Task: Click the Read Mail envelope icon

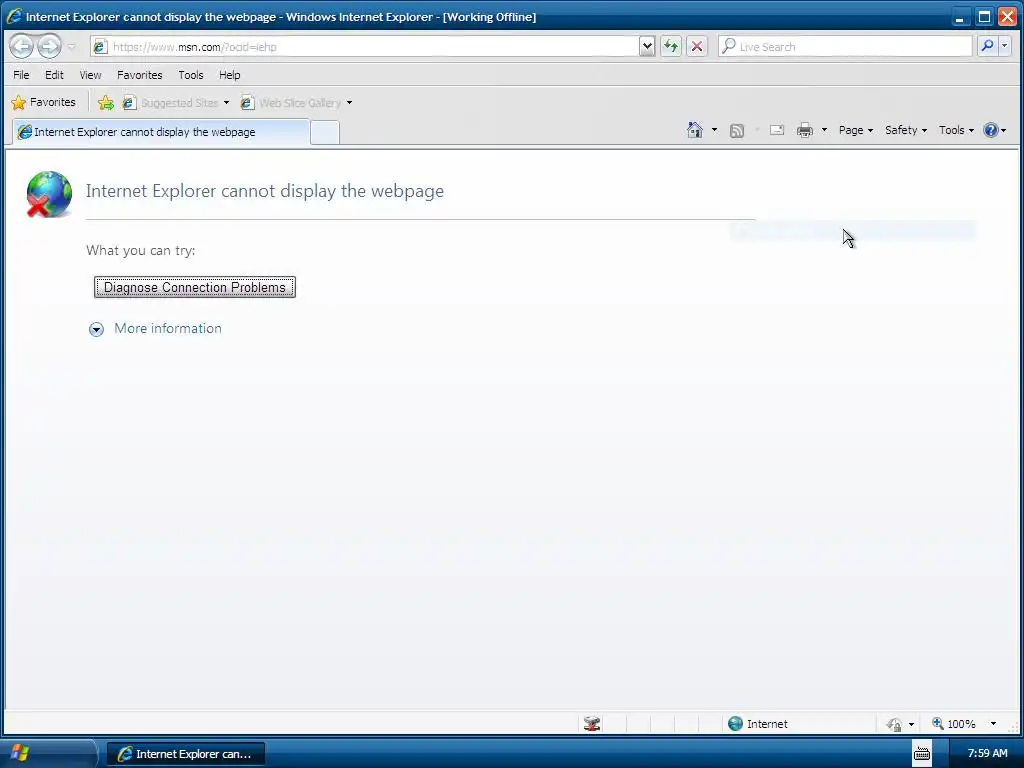Action: 776,130
